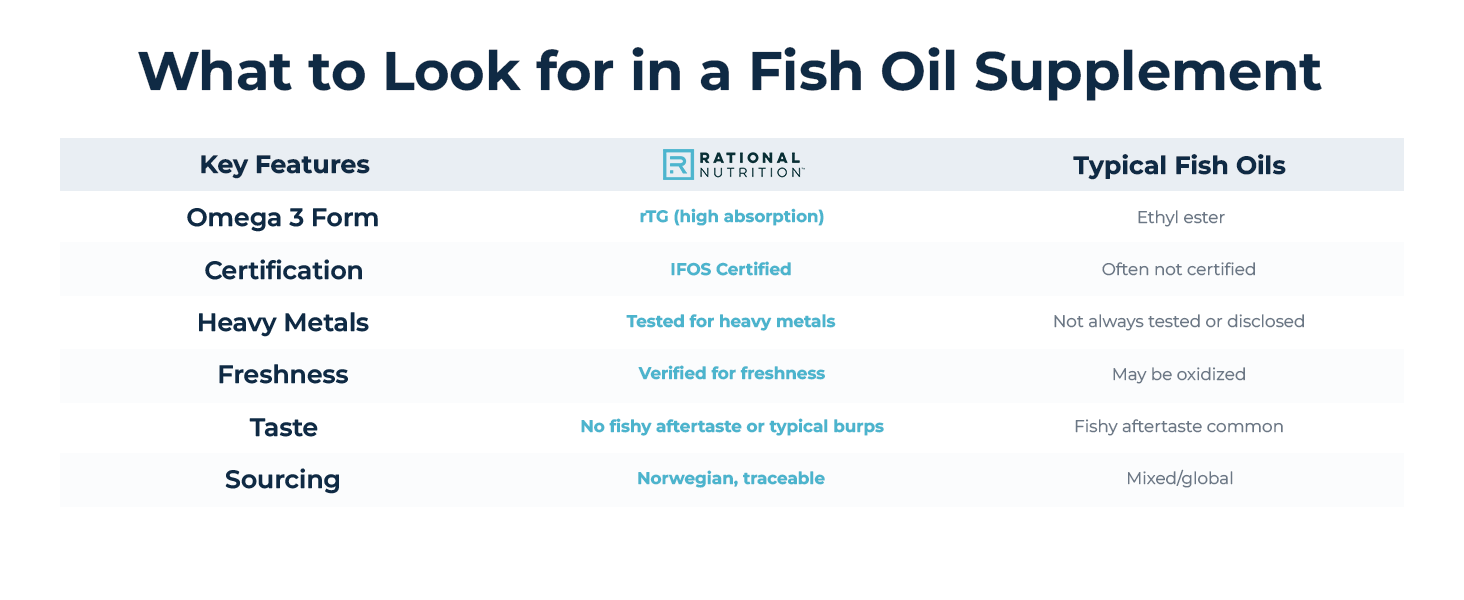
Task: Click the May be oxidized cell
Action: coord(1178,374)
